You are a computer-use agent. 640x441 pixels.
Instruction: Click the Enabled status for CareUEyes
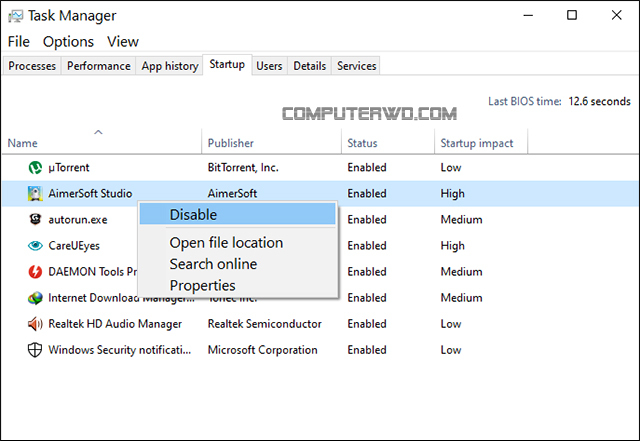[x=367, y=246]
